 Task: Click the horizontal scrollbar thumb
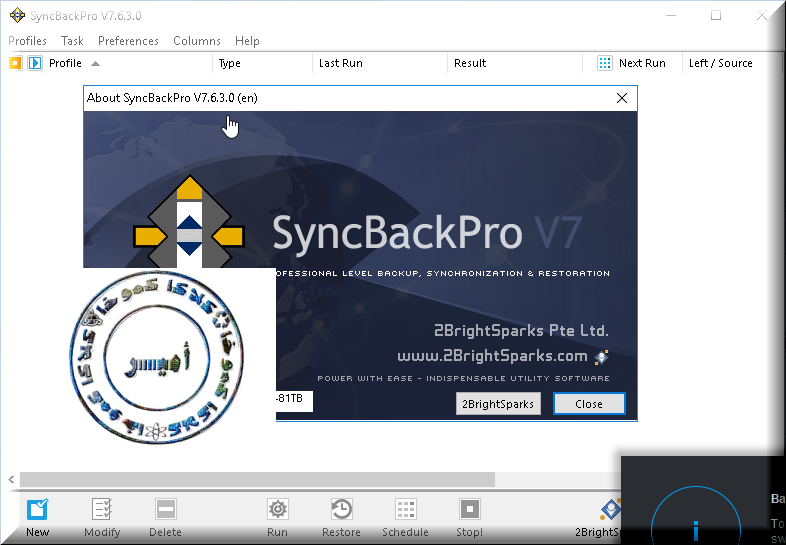point(257,479)
